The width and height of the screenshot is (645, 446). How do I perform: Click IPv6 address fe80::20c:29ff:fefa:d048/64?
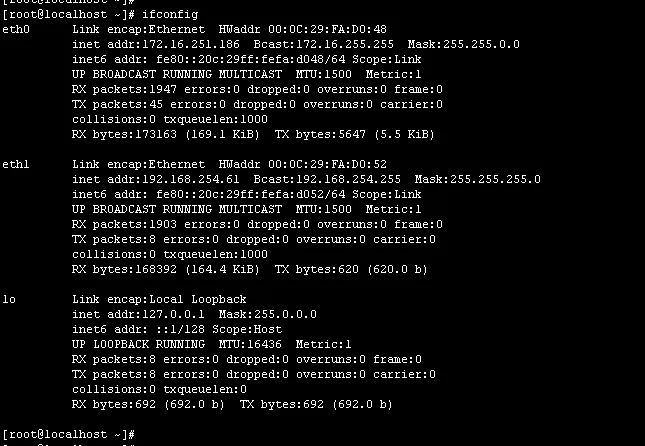coord(223,60)
